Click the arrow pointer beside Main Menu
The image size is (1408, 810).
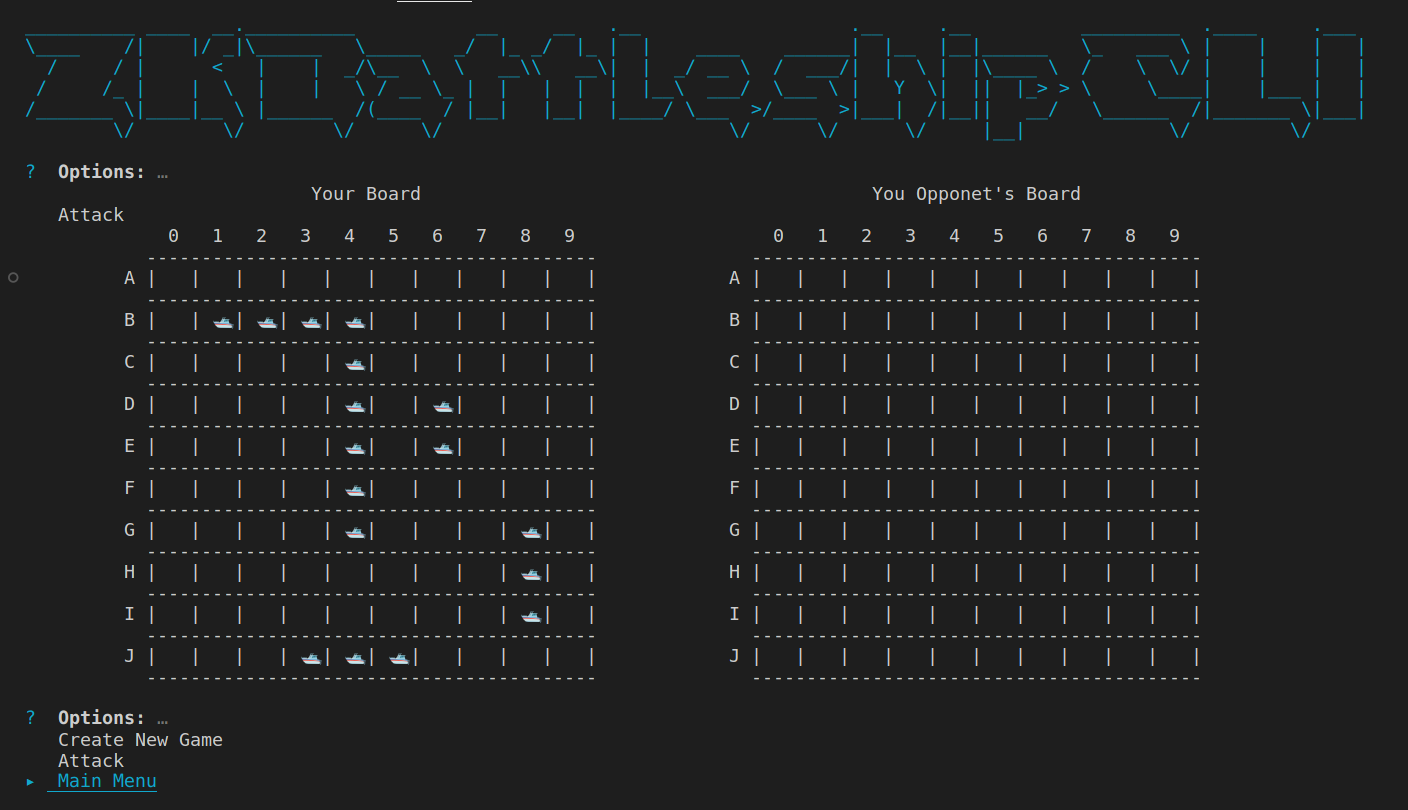(x=31, y=781)
